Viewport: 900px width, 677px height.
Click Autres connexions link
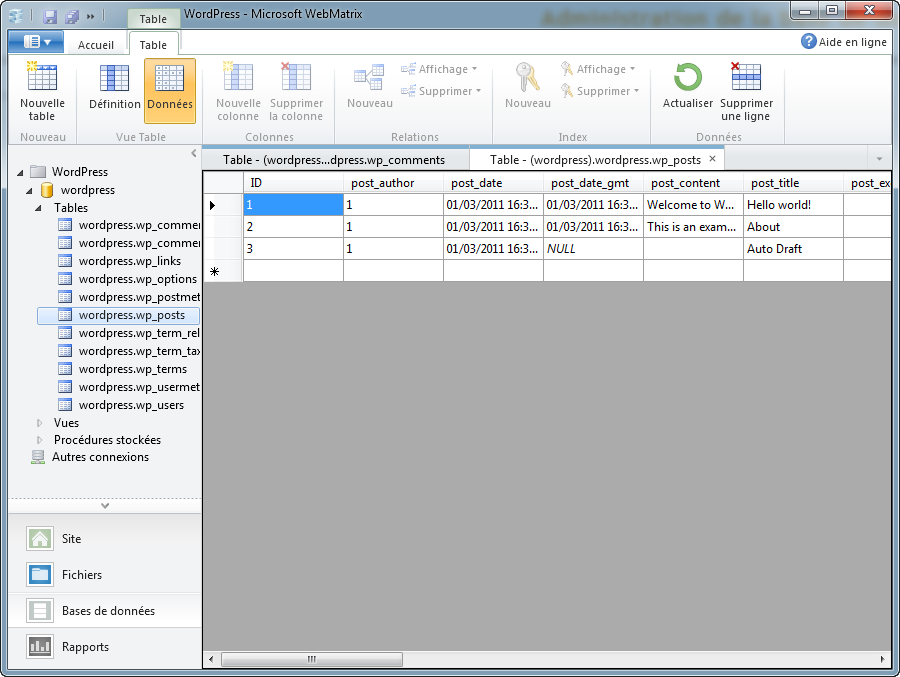(x=100, y=457)
